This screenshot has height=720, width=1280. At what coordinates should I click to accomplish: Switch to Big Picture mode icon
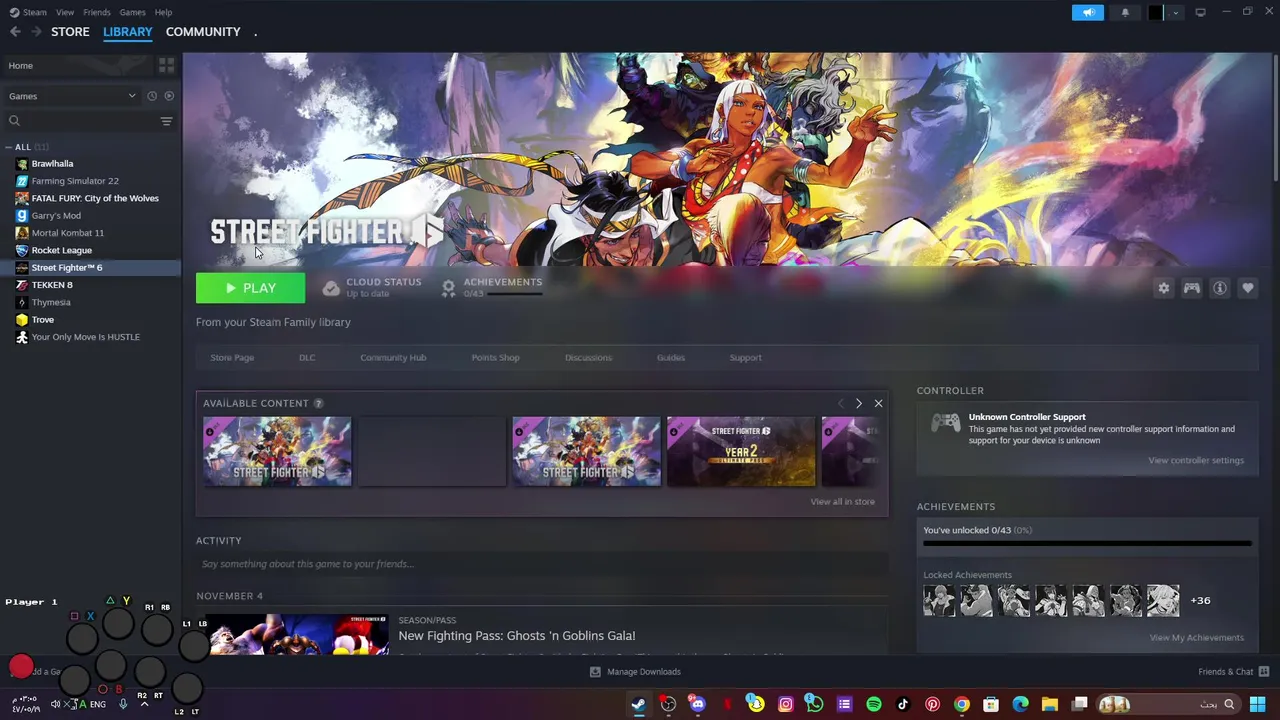click(x=1200, y=12)
